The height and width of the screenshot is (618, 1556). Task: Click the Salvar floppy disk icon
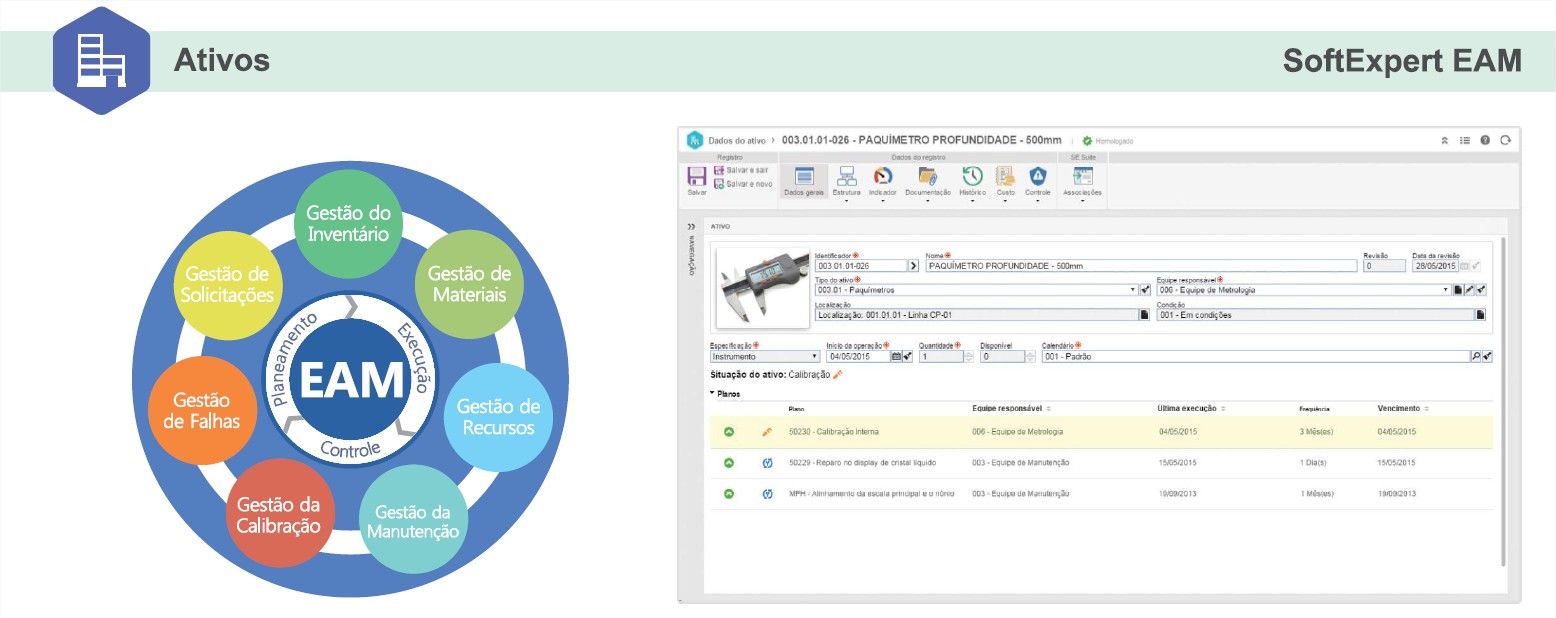(697, 177)
